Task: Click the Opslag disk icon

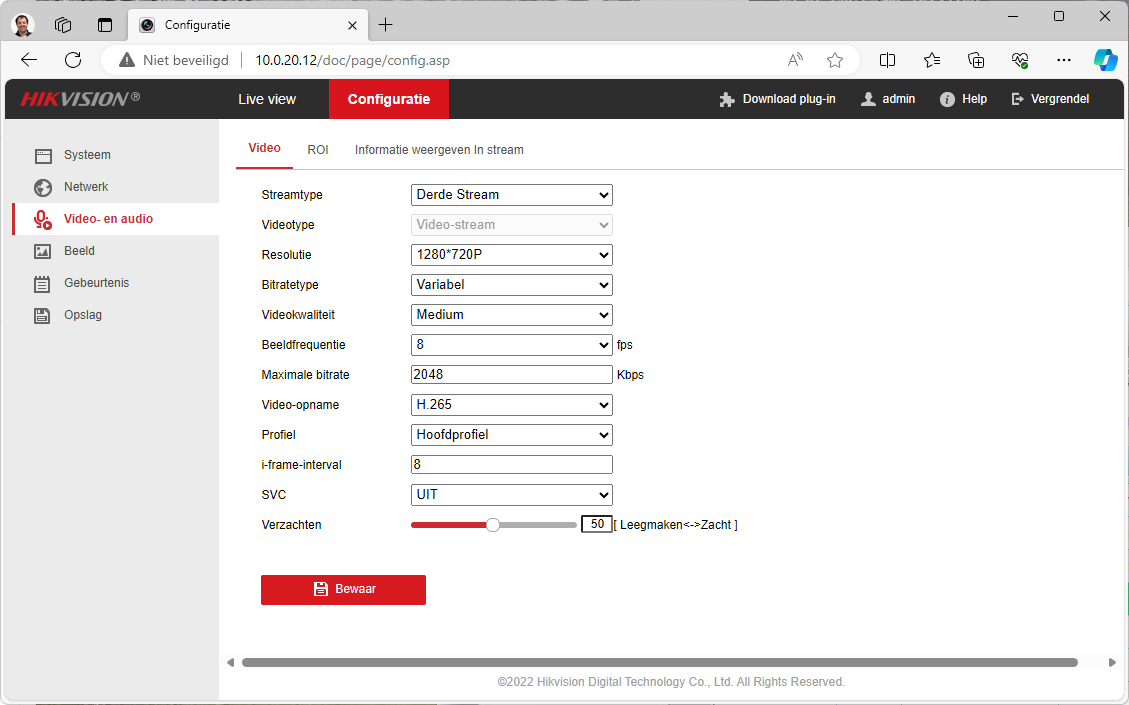Action: (43, 316)
